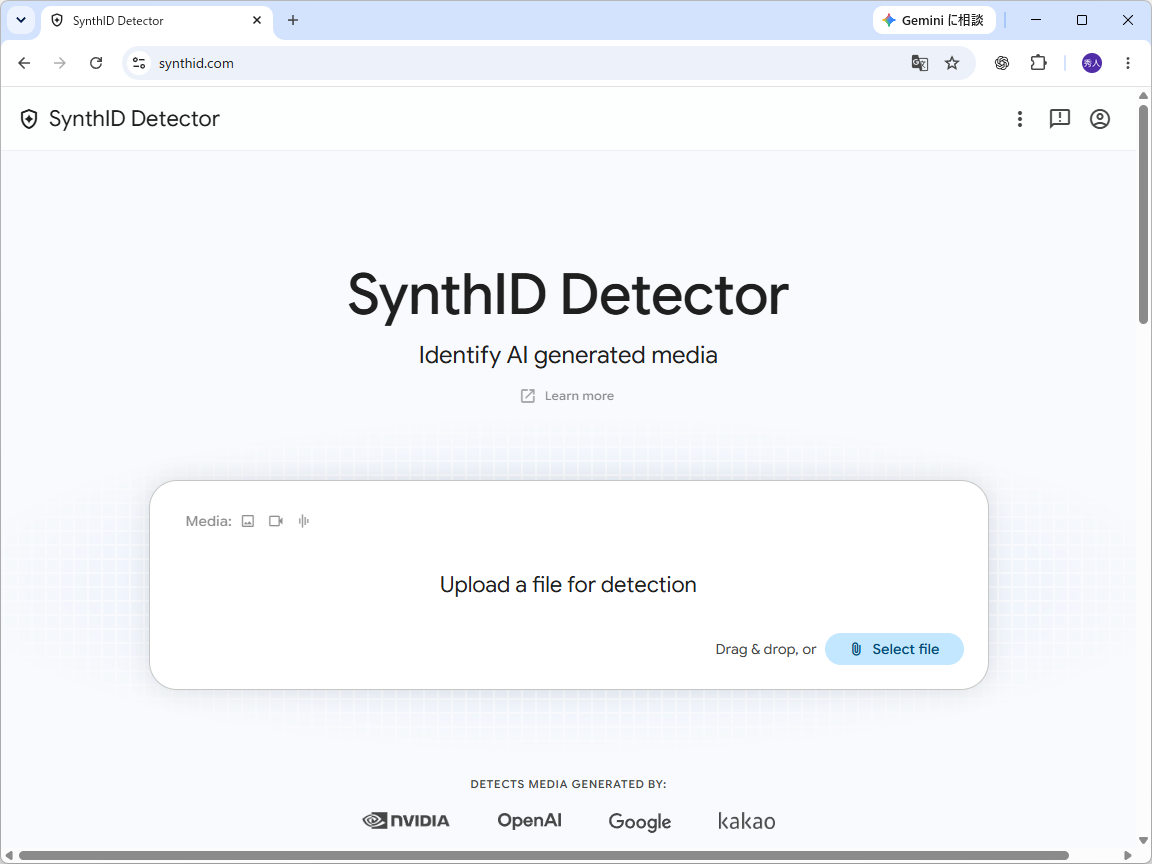Viewport: 1152px width, 864px height.
Task: Click the browser forward arrow
Action: point(60,63)
